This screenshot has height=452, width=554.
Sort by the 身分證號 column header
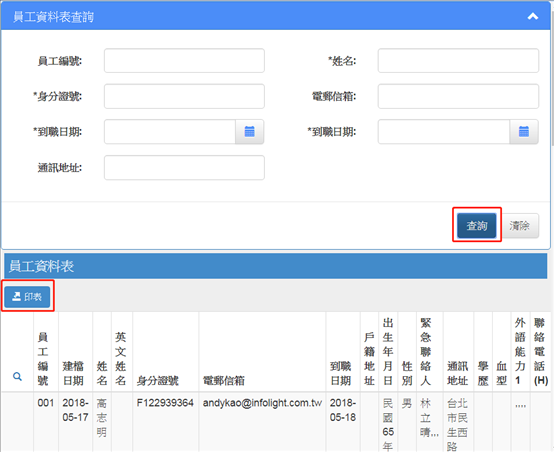[x=158, y=381]
